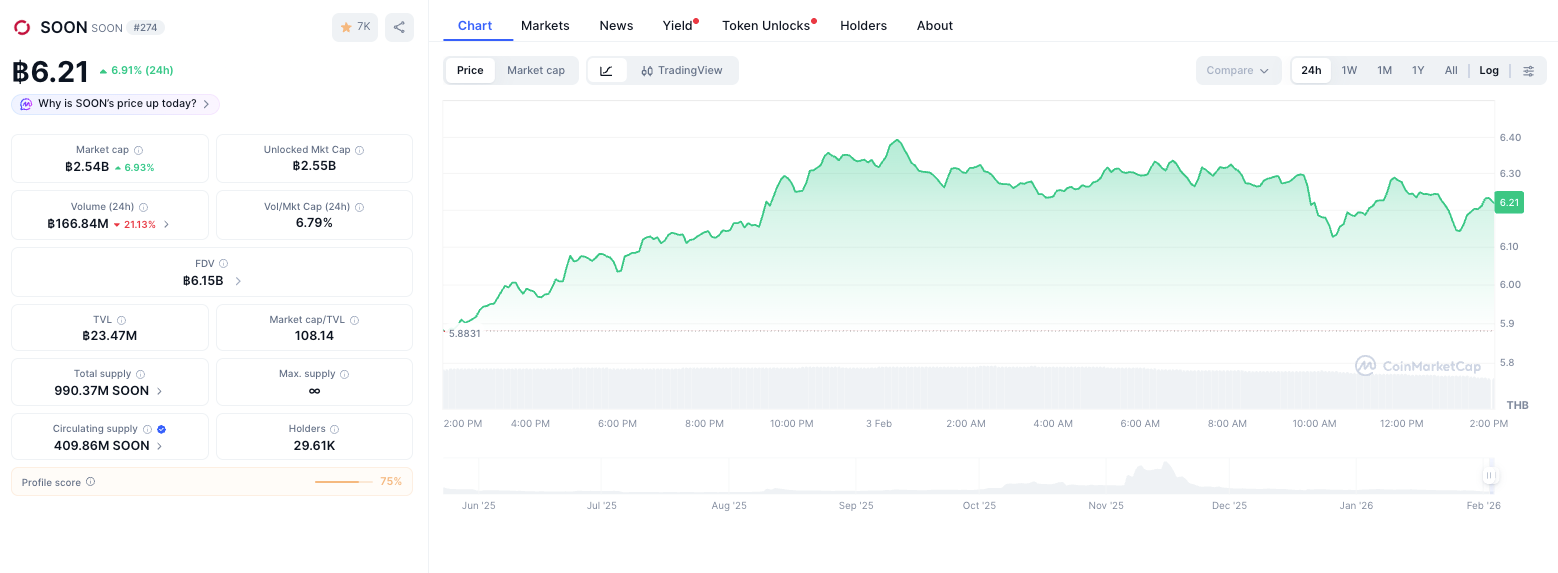The image size is (1558, 573).
Task: Click the ฿2.55B Unlocked Mkt Cap value
Action: [314, 167]
